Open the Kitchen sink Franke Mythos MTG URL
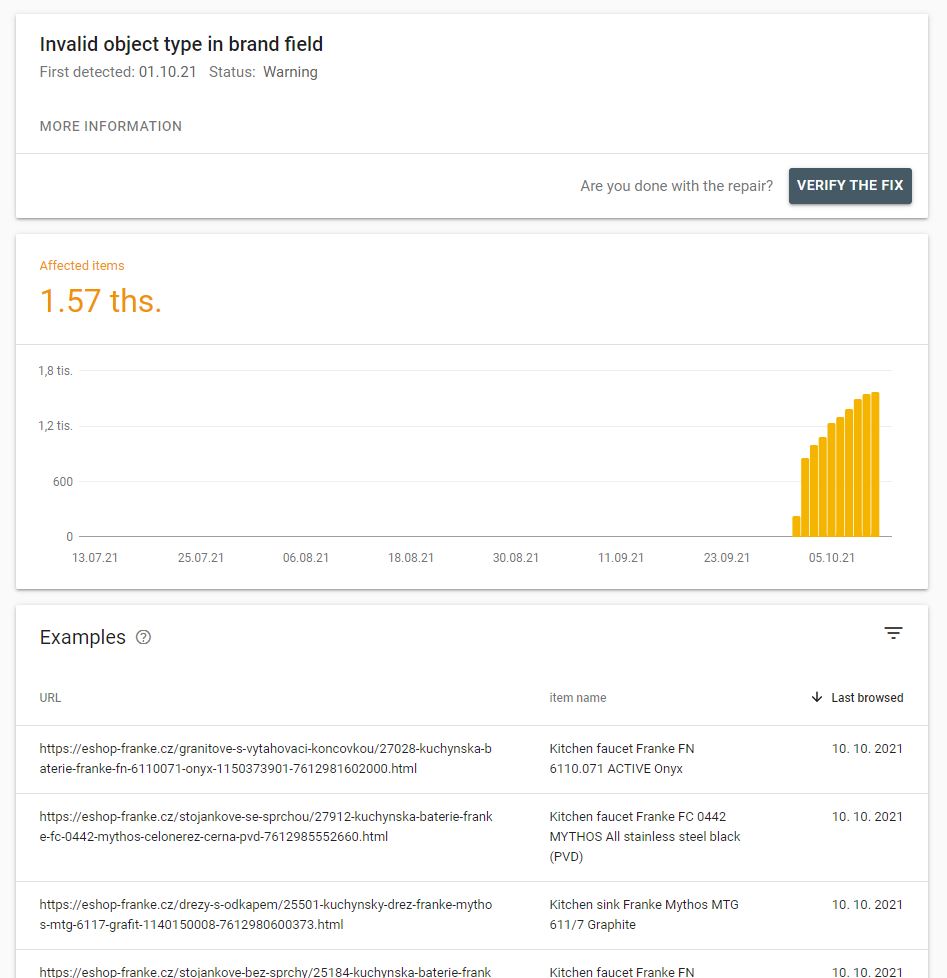947x978 pixels. click(x=265, y=915)
